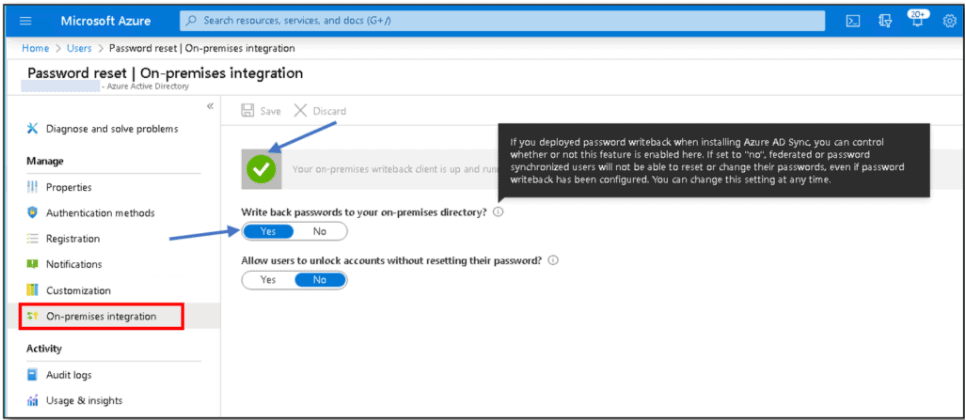Click the Allow users to unlock accounts label
This screenshot has height=420, width=966.
tap(391, 260)
